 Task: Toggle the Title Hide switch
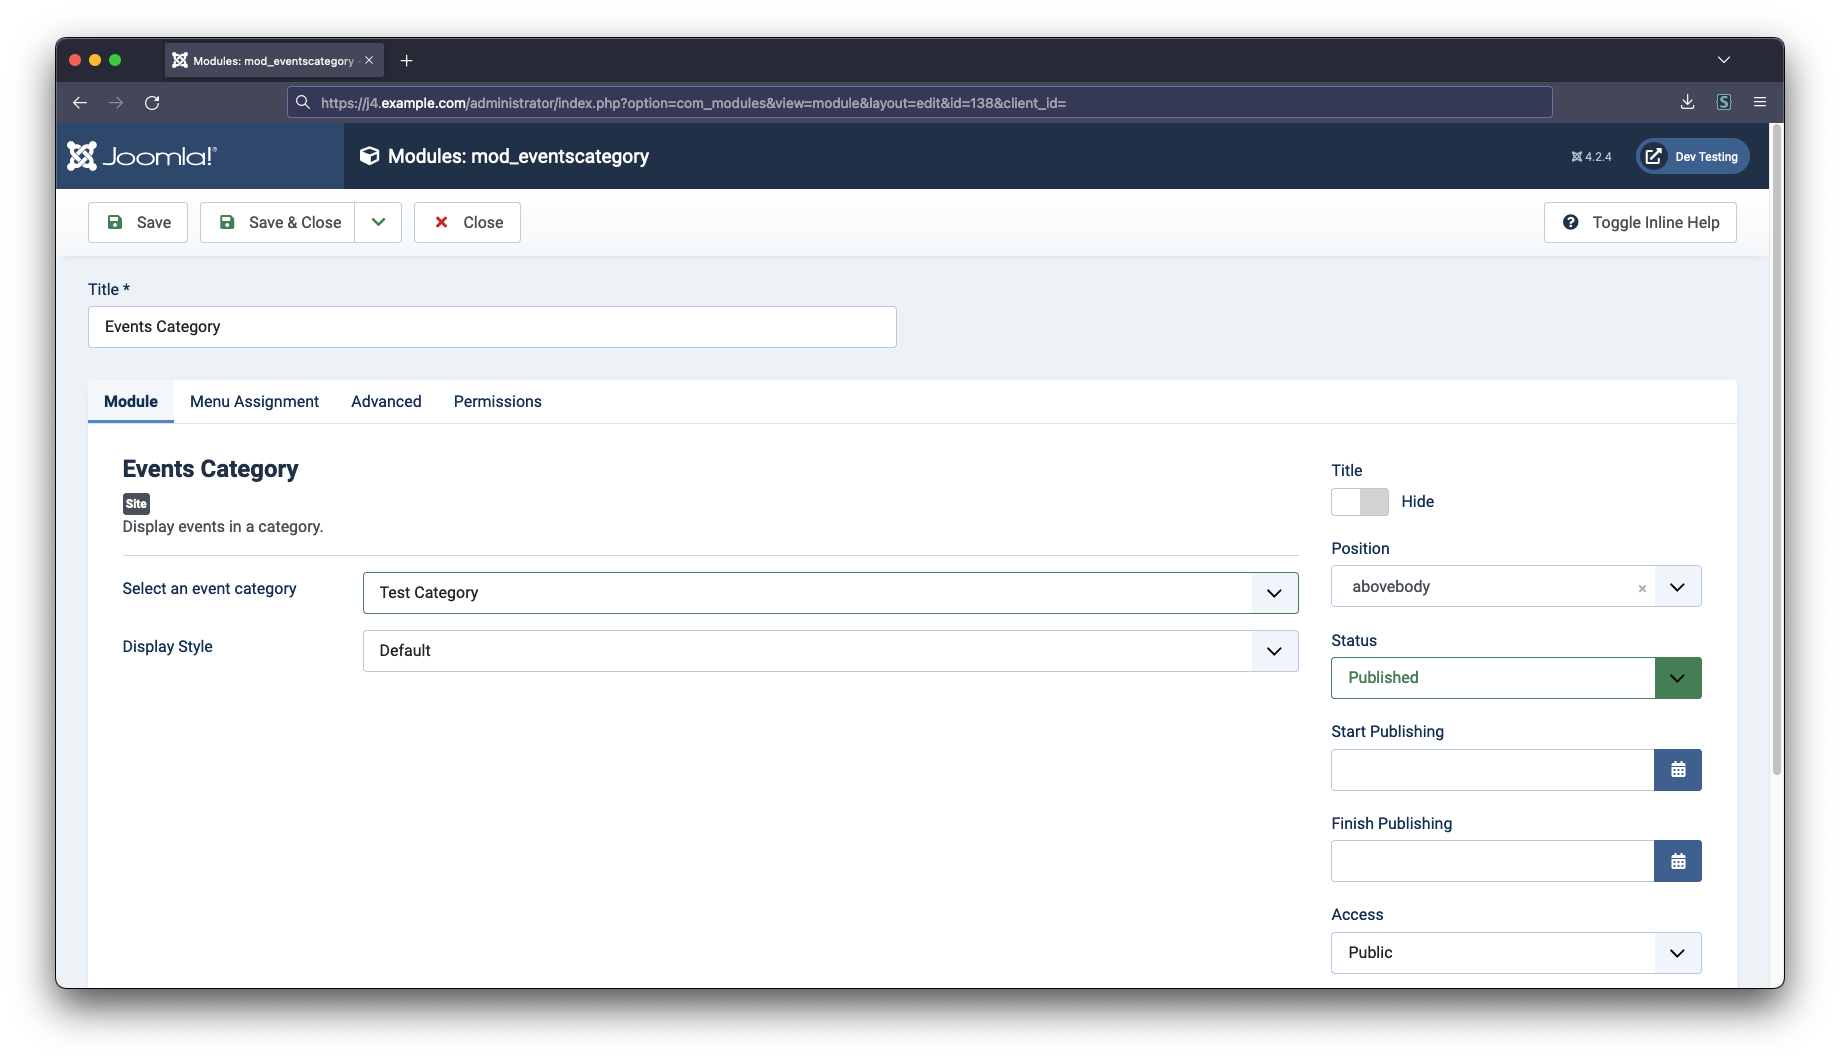[1359, 502]
